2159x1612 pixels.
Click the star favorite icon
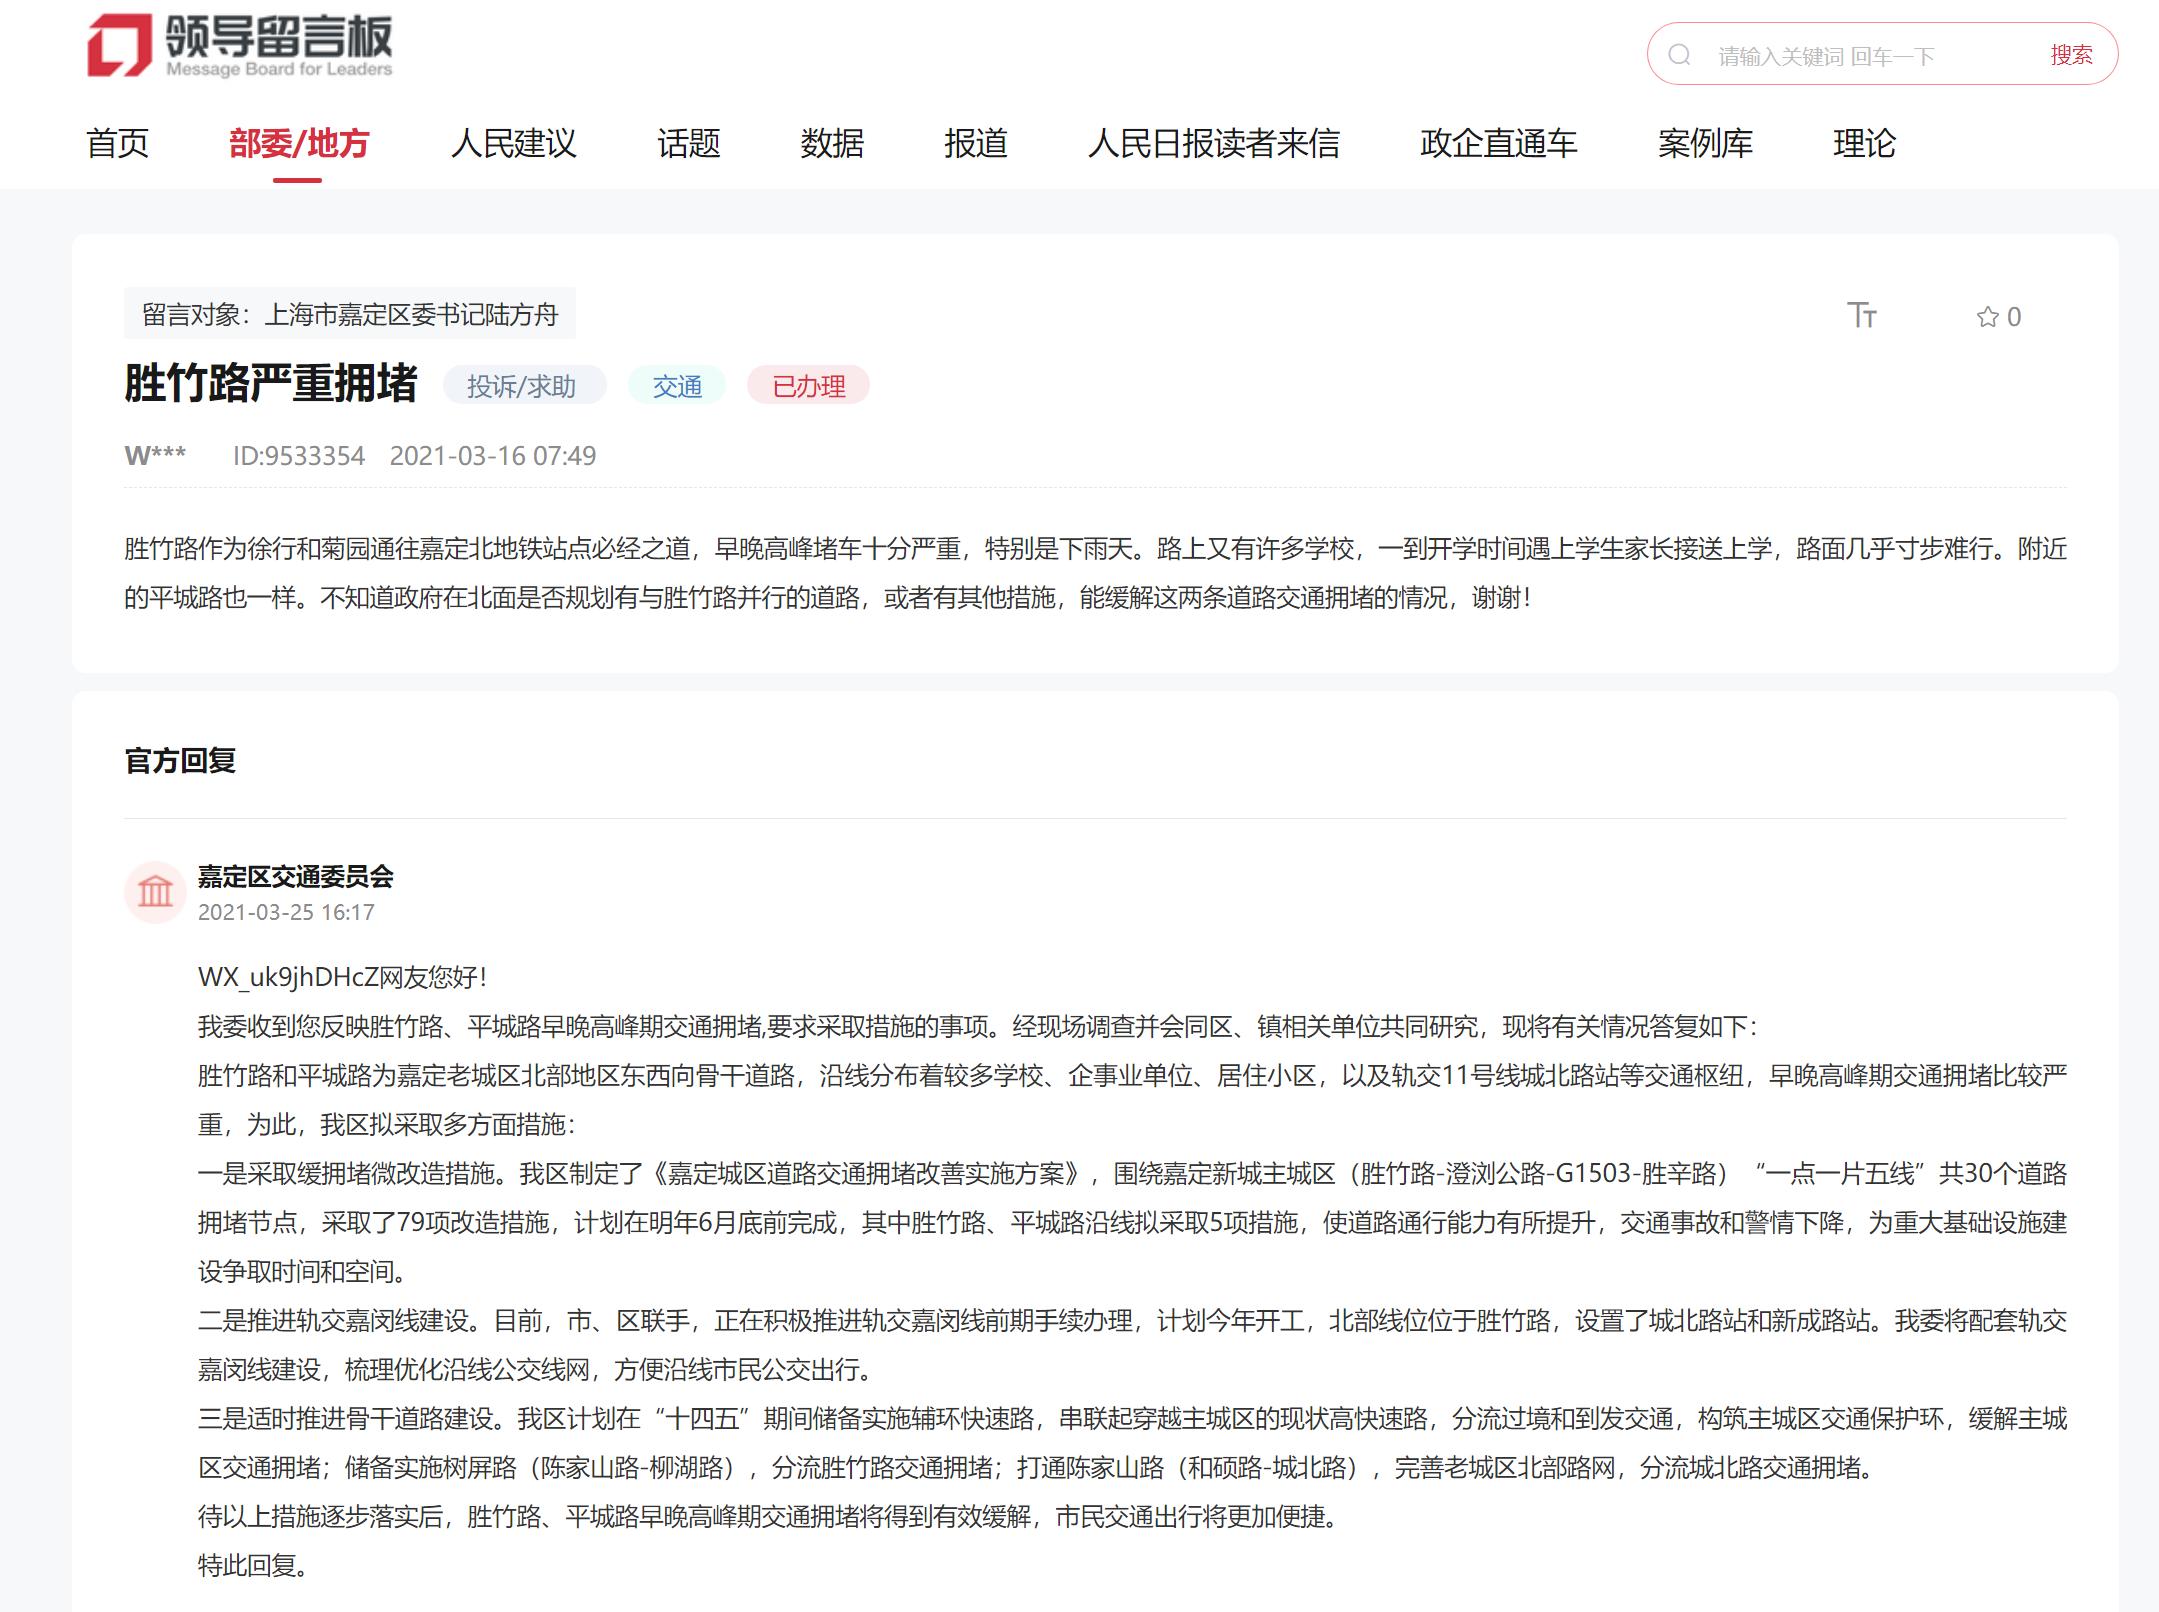1987,317
